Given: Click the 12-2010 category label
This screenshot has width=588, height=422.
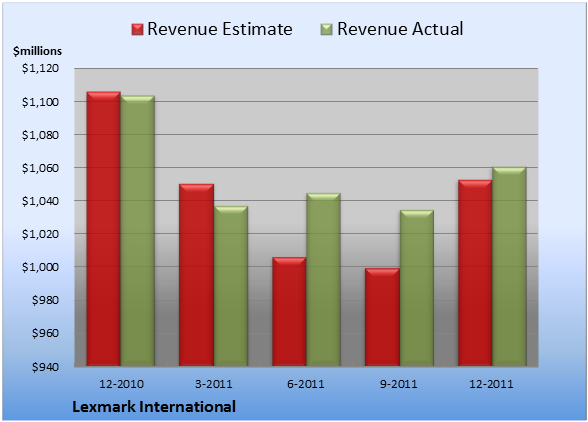Looking at the screenshot, I should 121,384.
